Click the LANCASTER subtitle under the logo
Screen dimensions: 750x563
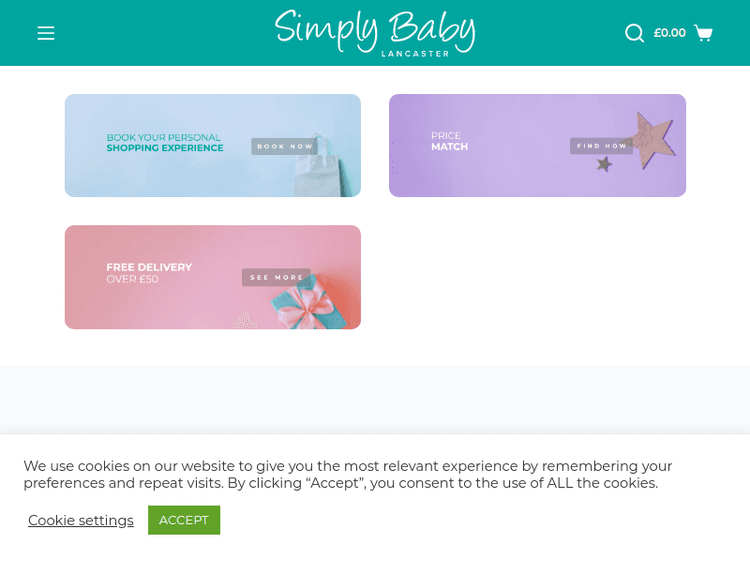click(415, 54)
